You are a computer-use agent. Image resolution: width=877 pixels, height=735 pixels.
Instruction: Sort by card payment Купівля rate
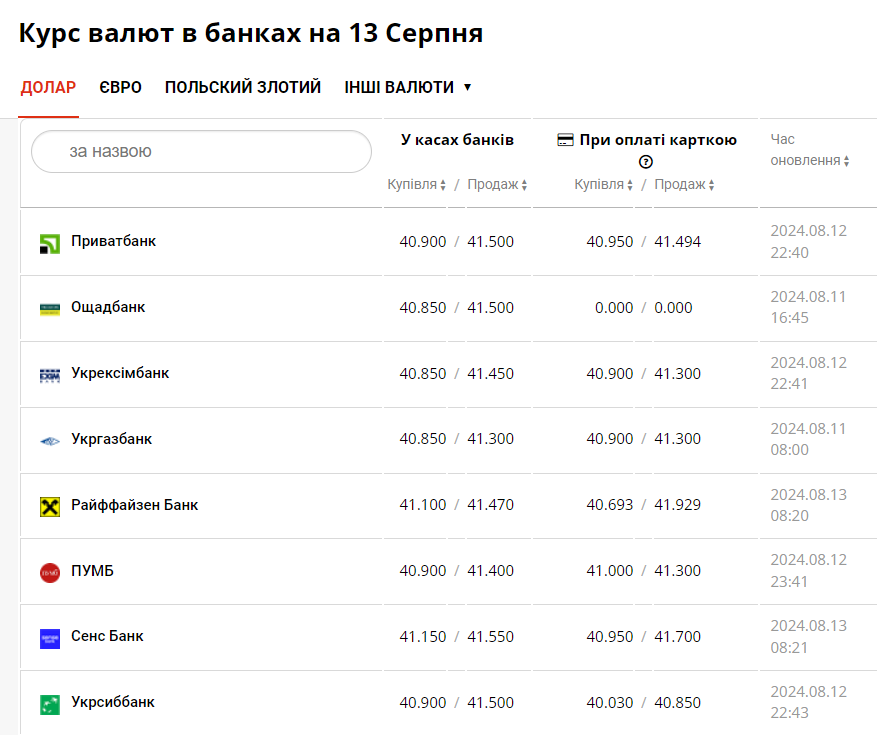tap(604, 185)
